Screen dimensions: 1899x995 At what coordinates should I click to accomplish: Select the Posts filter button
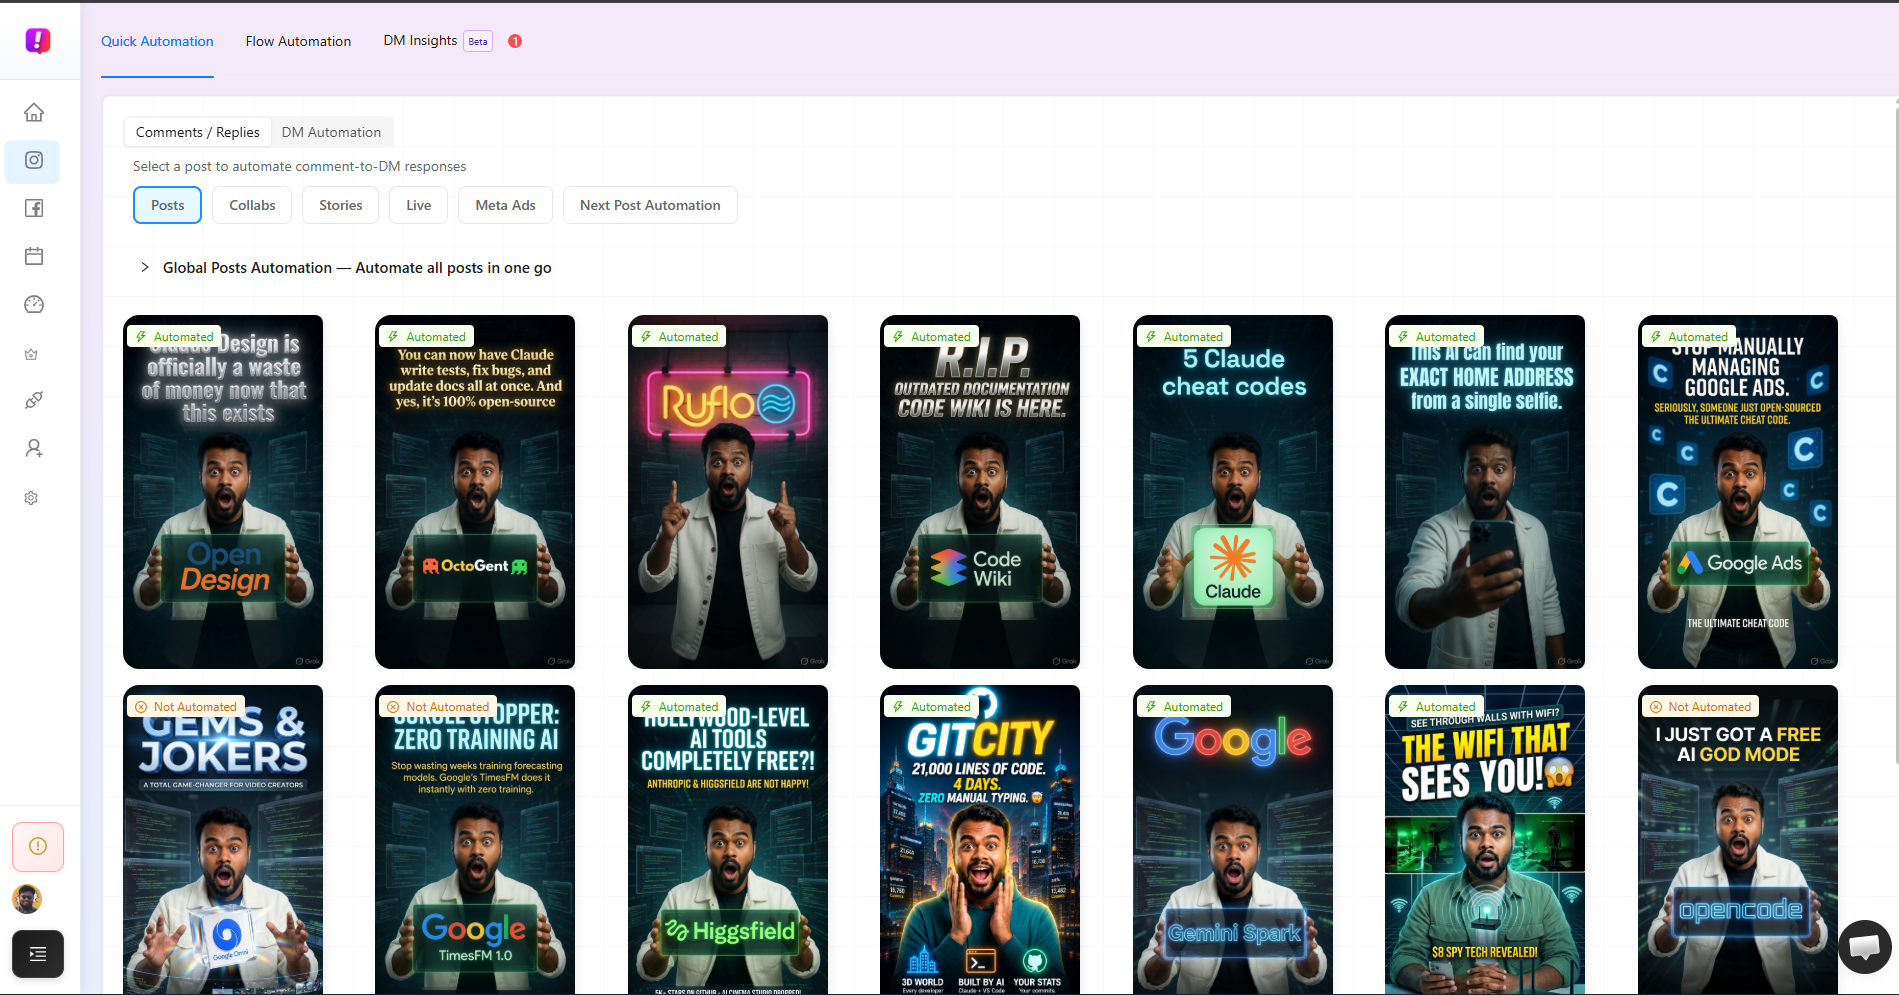pos(167,205)
